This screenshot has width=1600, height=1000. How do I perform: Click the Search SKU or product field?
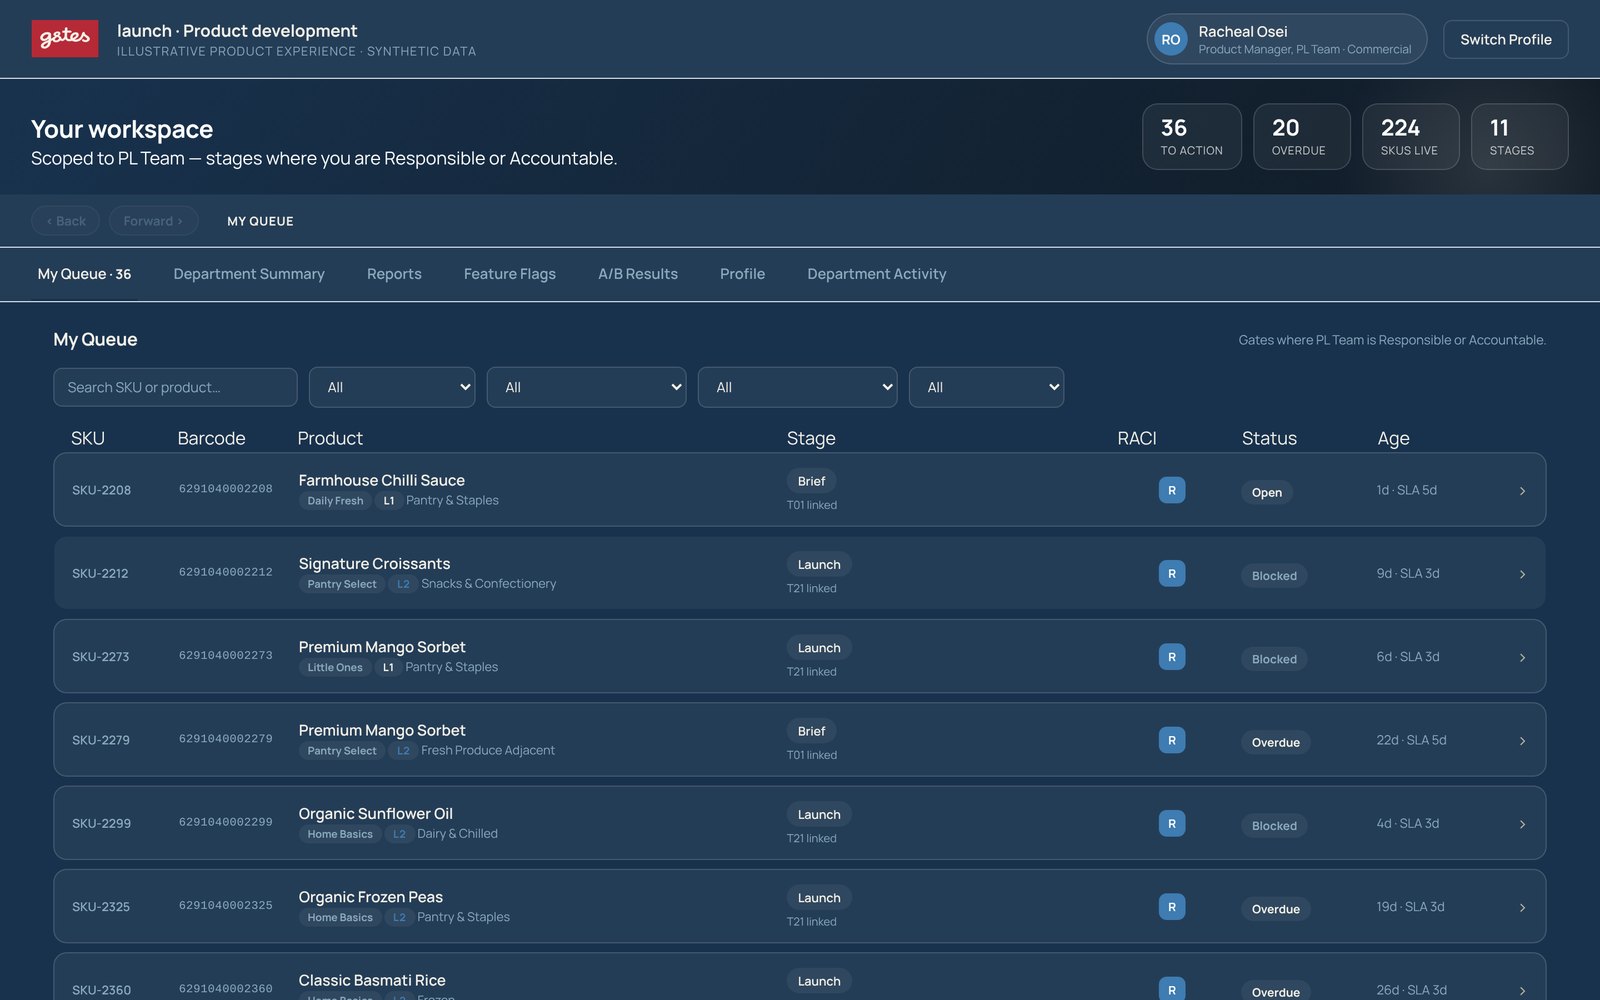(x=175, y=387)
